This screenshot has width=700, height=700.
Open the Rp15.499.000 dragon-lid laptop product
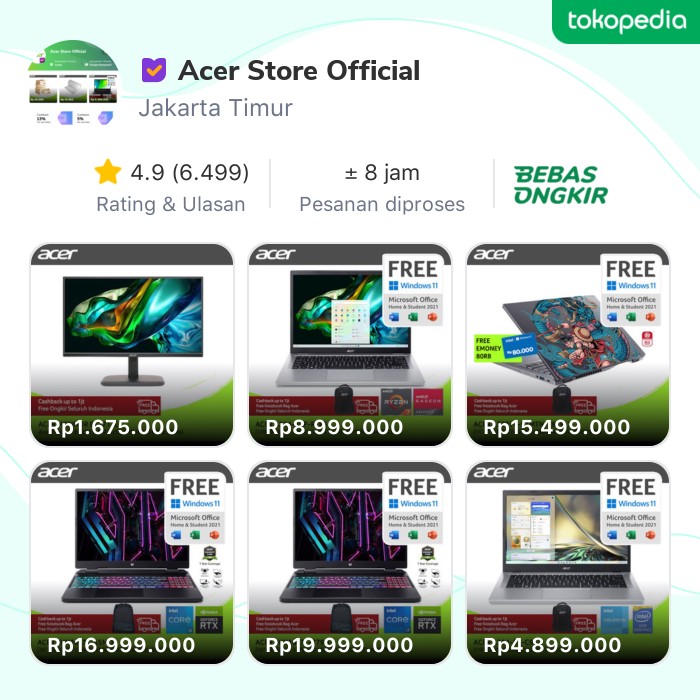567,344
